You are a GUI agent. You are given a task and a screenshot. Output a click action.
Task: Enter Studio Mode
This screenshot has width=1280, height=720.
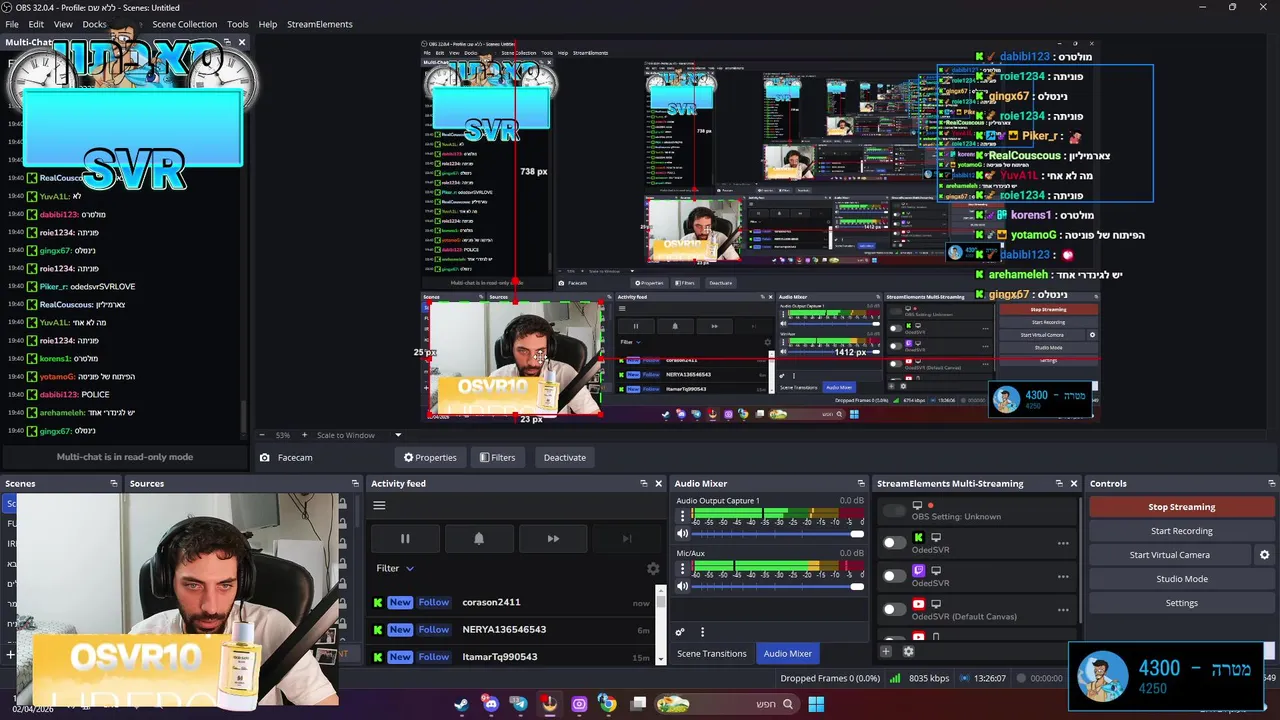coord(1181,579)
